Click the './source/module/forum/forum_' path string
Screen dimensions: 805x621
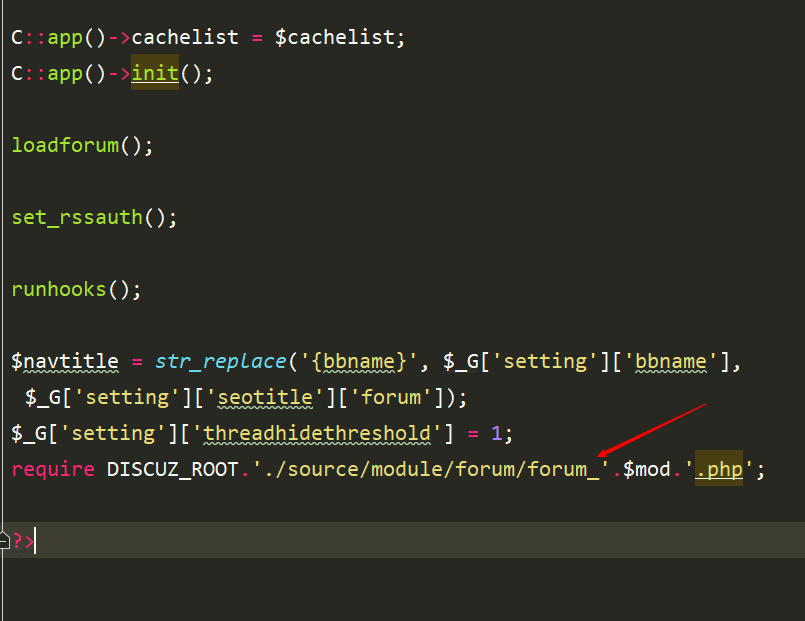point(430,469)
